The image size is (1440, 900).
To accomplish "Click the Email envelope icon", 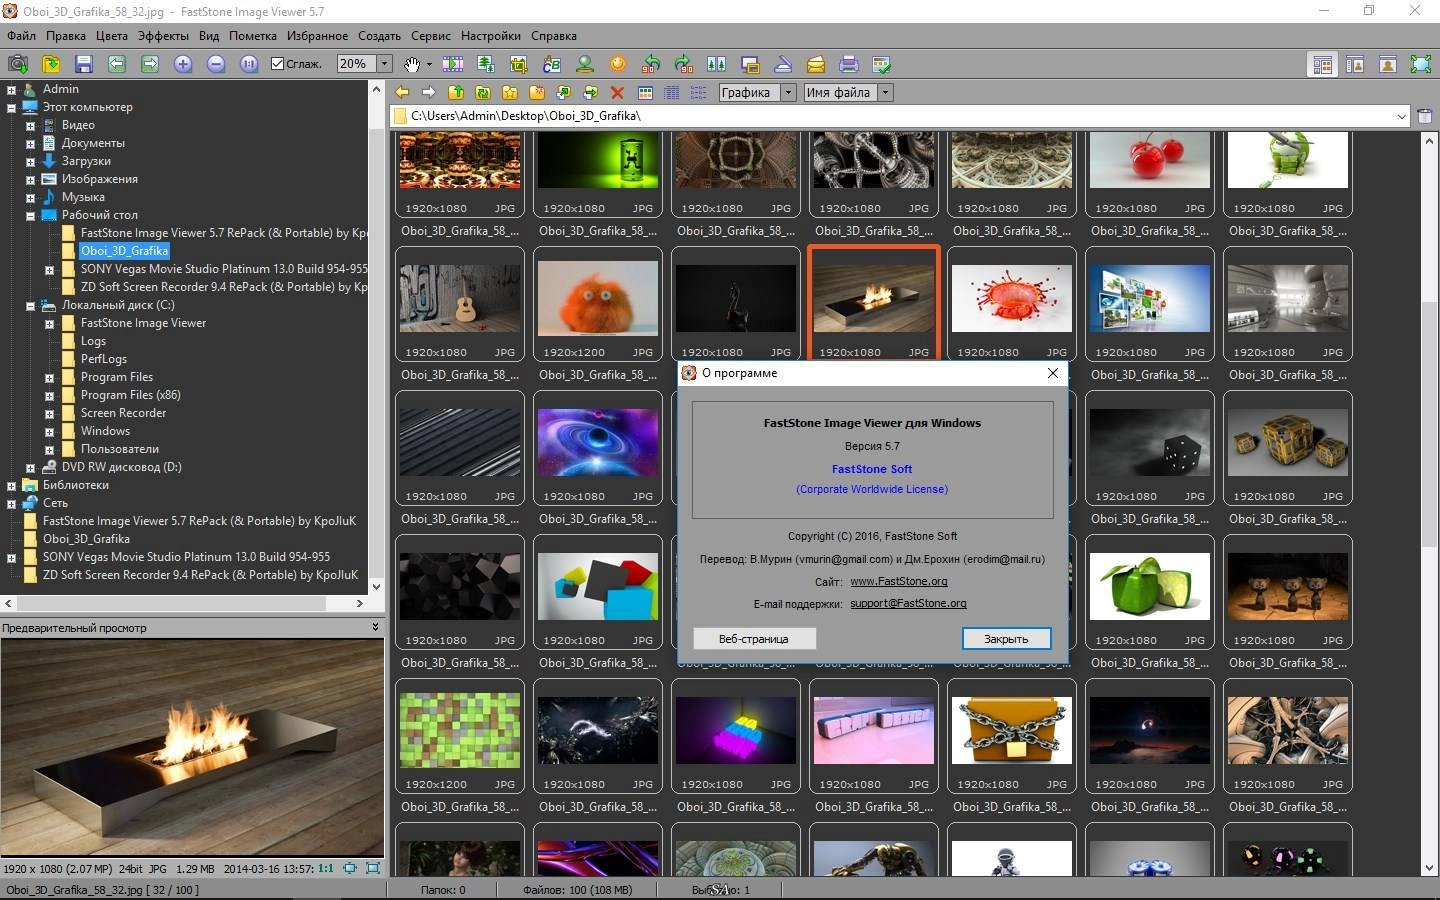I will [x=816, y=64].
